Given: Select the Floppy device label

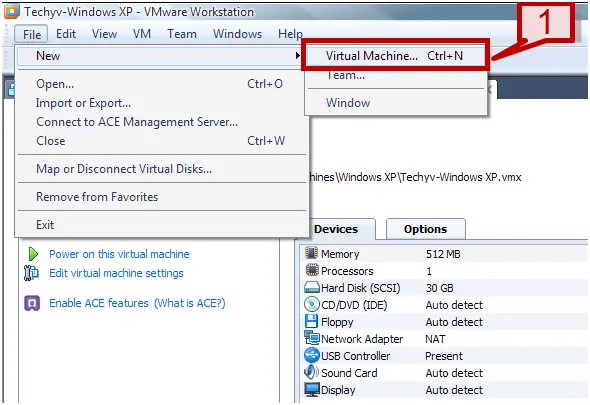Looking at the screenshot, I should [x=337, y=322].
